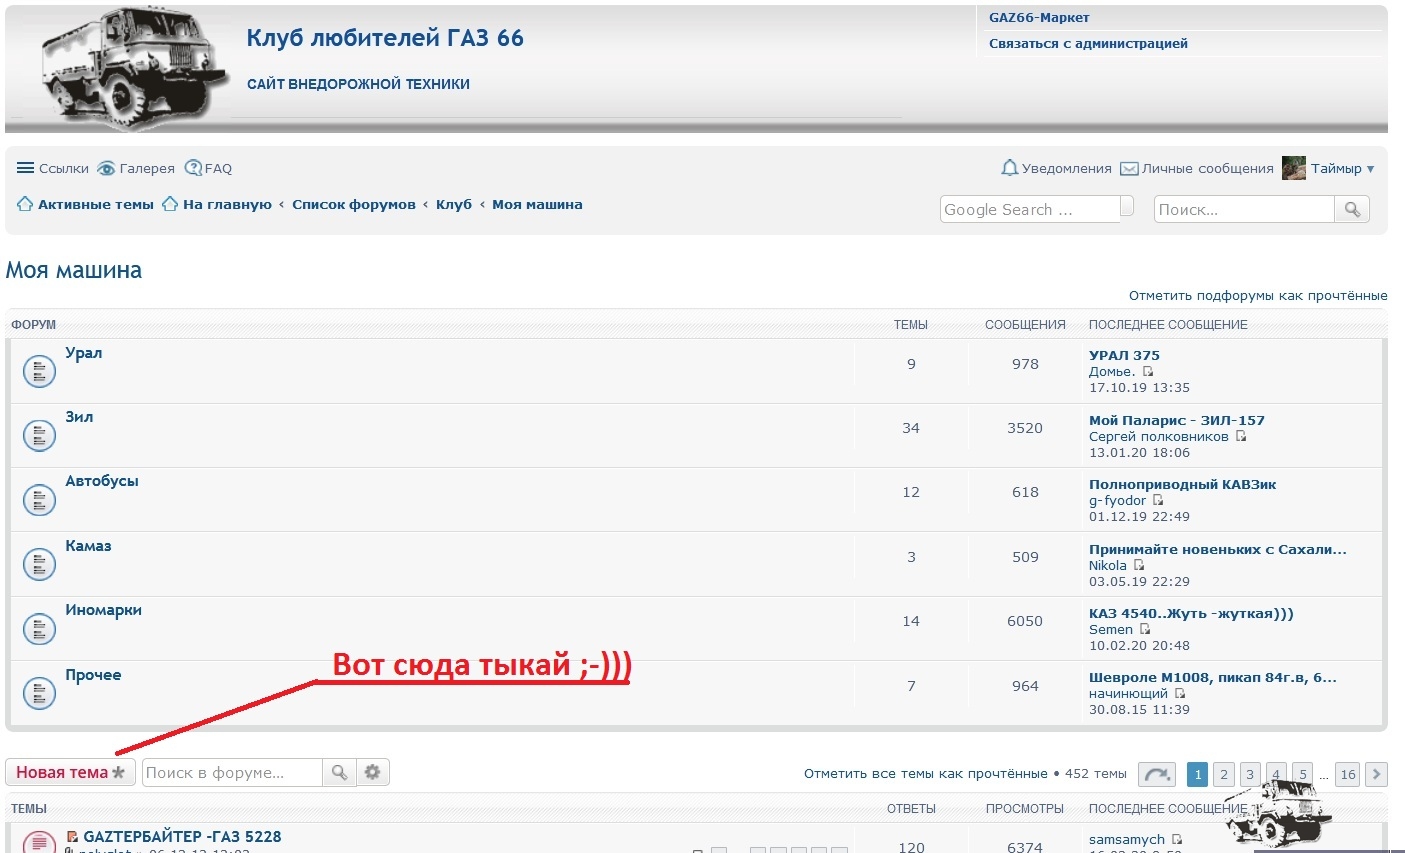
Task: Open the Ссылки quick links menu
Action: point(53,168)
